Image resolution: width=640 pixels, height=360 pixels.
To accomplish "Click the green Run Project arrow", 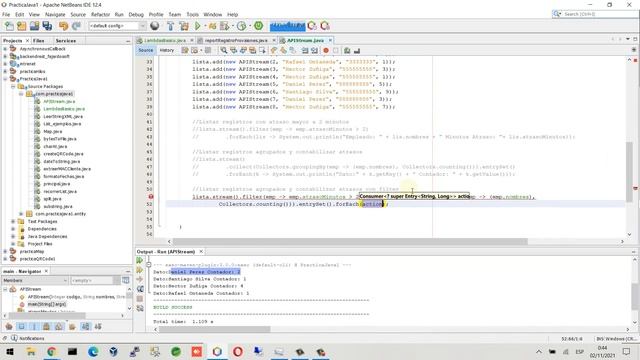I will [198, 26].
